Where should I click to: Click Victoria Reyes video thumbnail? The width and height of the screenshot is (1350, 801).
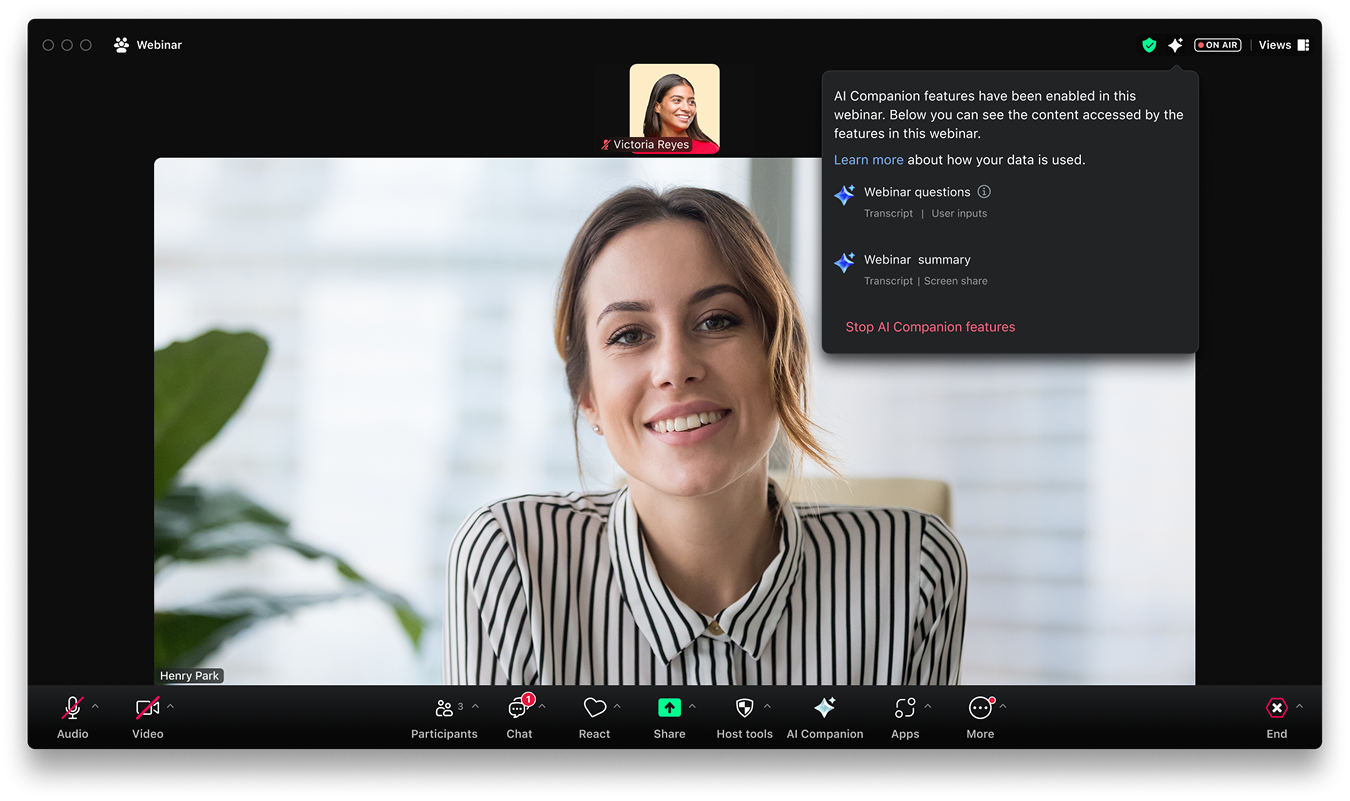click(x=673, y=105)
